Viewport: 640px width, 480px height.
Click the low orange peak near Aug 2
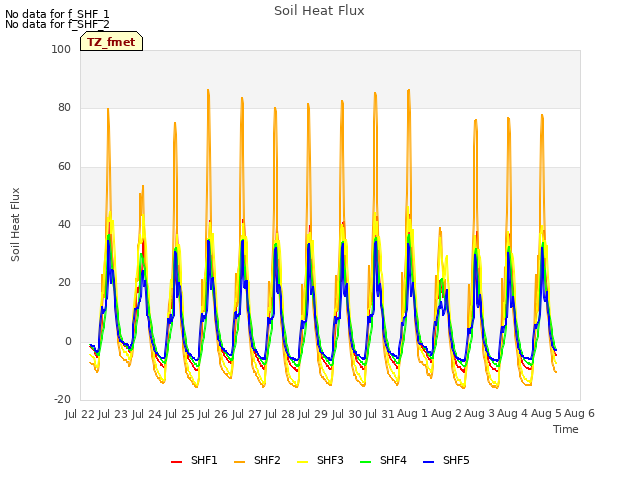coord(440,229)
